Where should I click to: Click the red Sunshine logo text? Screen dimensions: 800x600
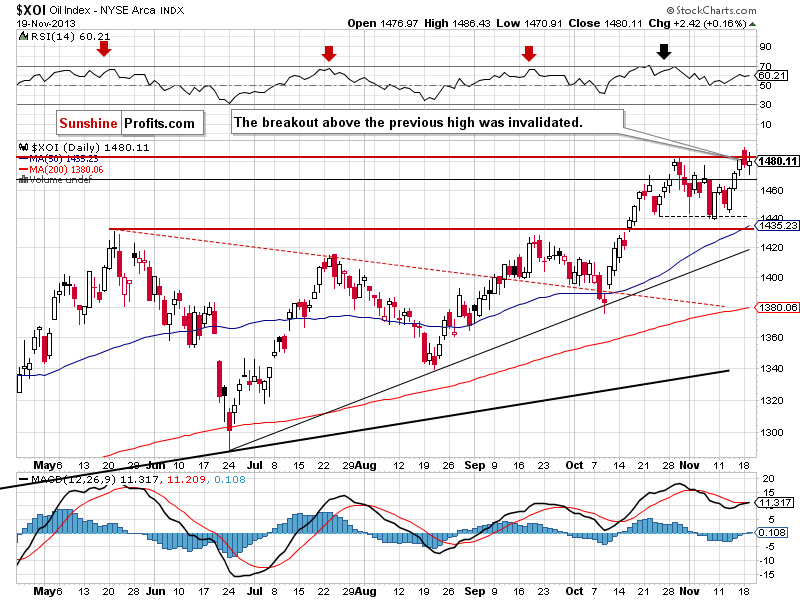[88, 123]
